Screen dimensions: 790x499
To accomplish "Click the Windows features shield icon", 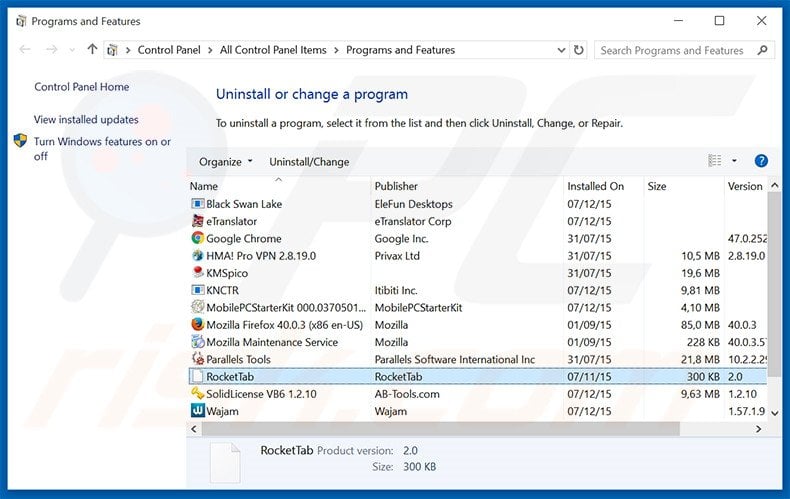I will tap(21, 141).
